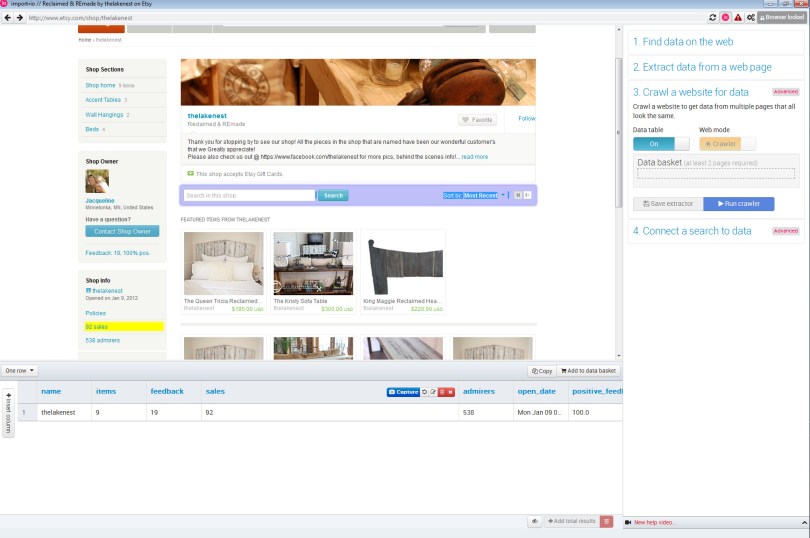Expand the Sort by Most Recent dropdown
This screenshot has height=538, width=810.
(x=503, y=195)
